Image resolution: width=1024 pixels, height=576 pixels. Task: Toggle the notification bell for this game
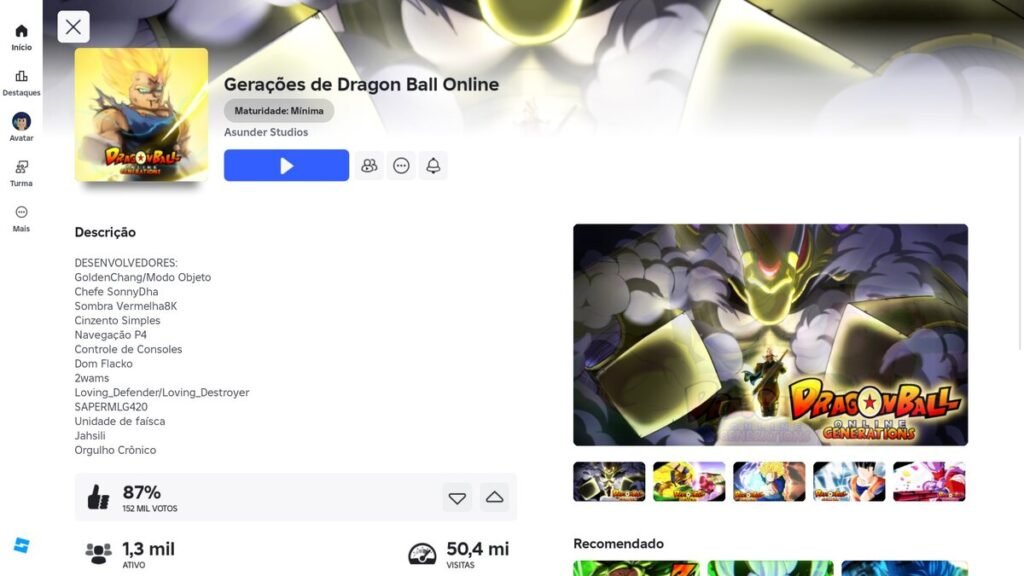click(433, 165)
